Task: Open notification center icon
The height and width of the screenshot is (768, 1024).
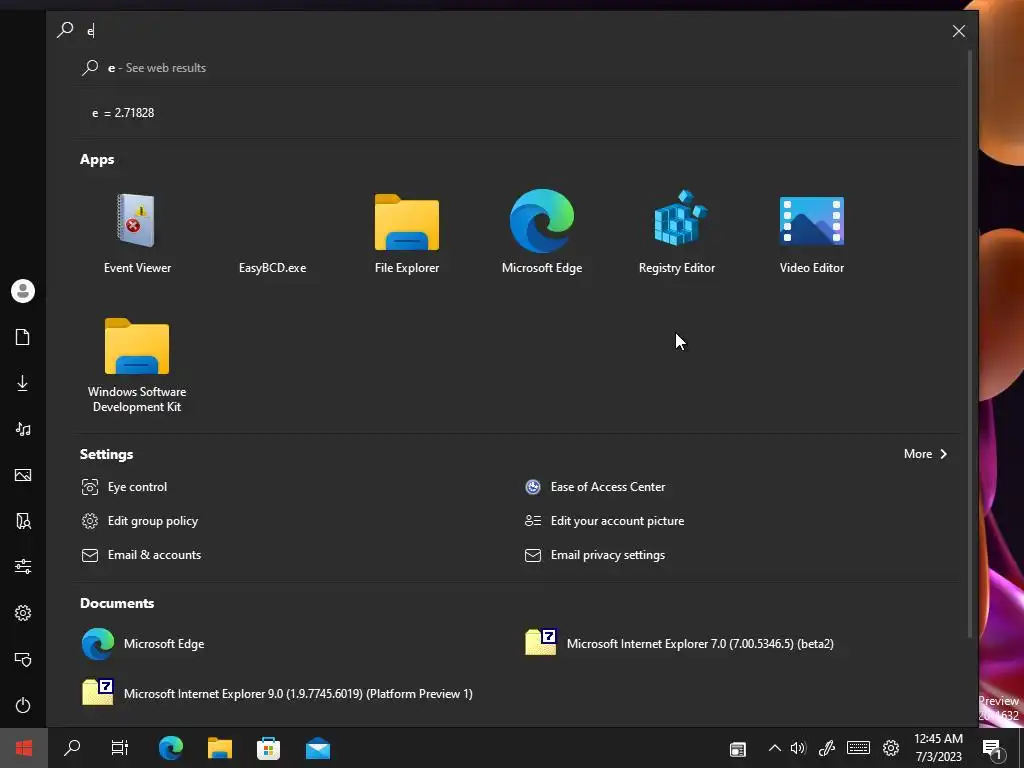Action: [993, 749]
